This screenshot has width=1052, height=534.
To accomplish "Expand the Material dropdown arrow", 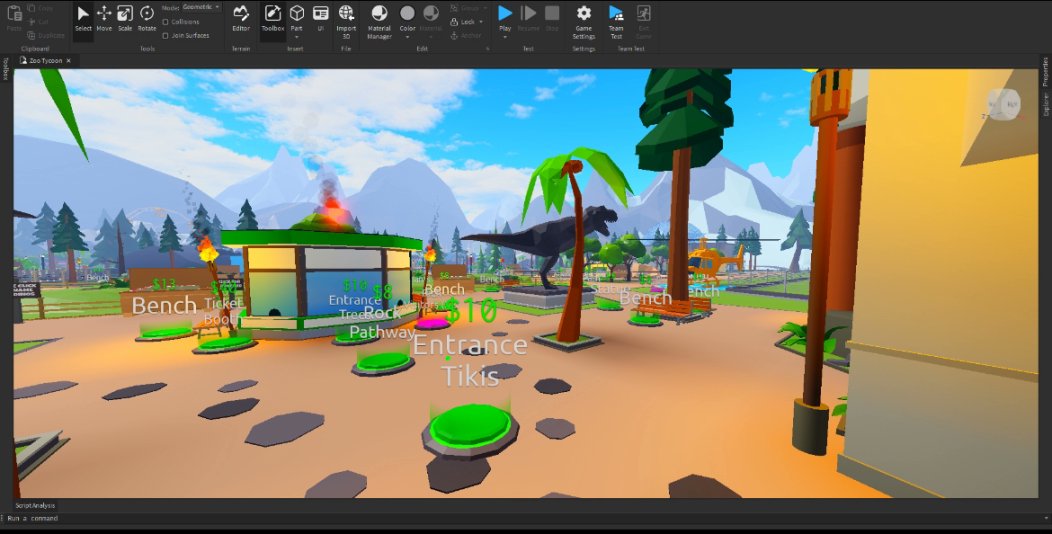I will (431, 37).
